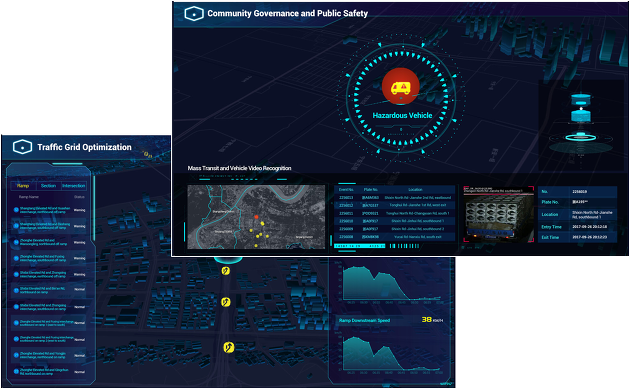Screen dimensions: 630x389
Task: Switch to the Section tab
Action: tap(48, 186)
